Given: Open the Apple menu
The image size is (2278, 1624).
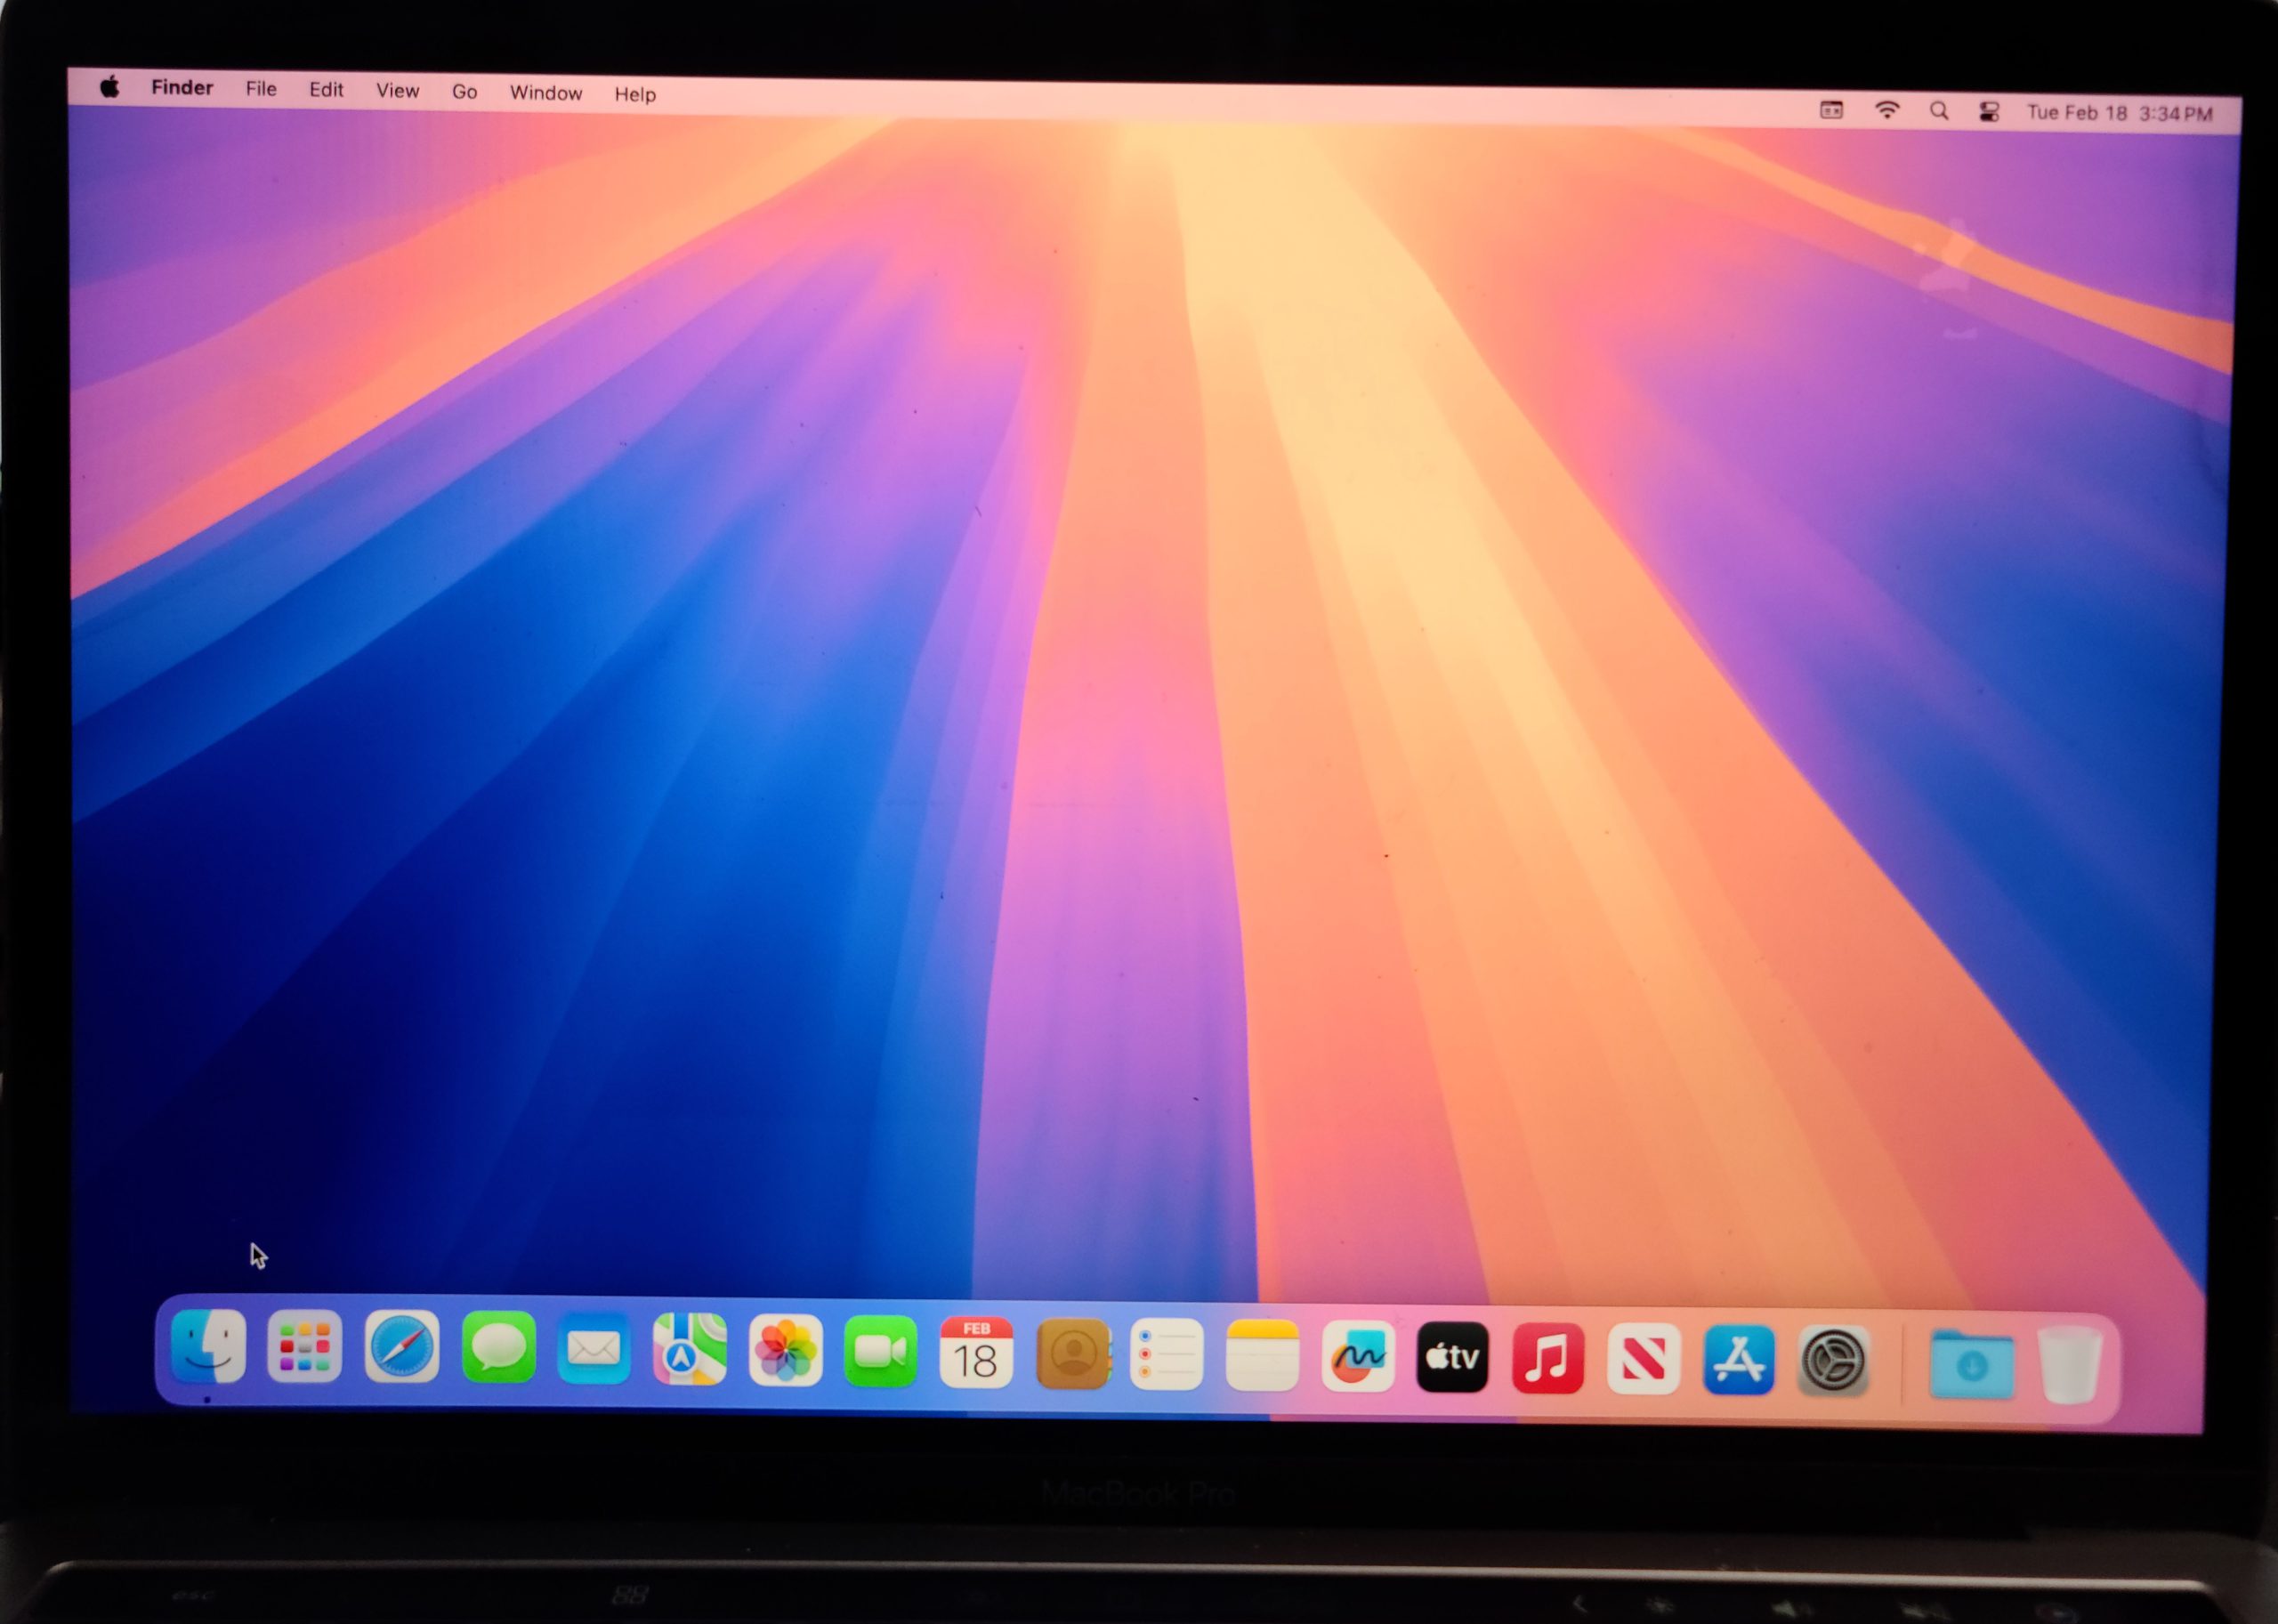Looking at the screenshot, I should click(110, 87).
